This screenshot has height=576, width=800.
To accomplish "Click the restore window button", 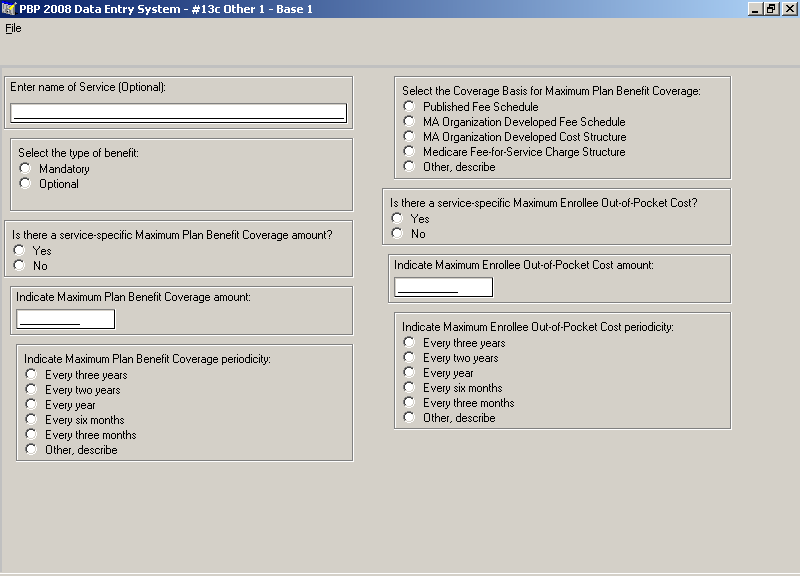I will click(771, 9).
